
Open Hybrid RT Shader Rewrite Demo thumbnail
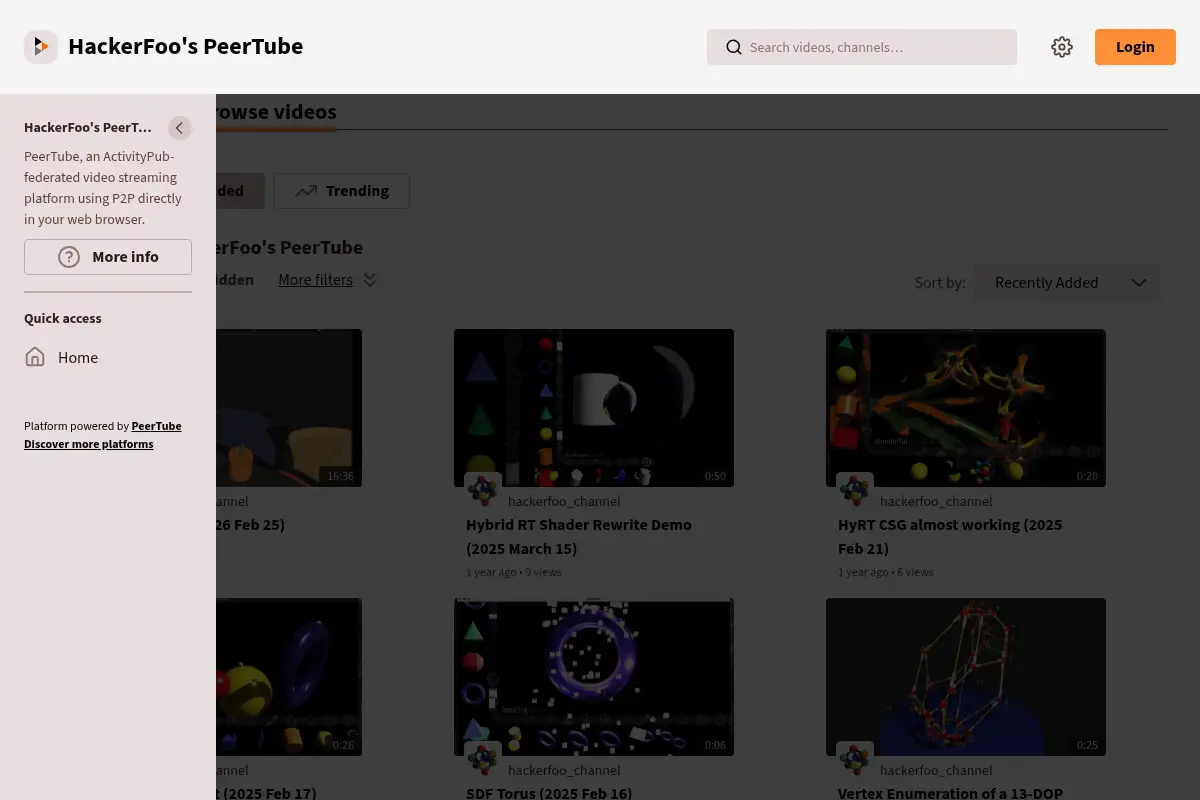594,408
